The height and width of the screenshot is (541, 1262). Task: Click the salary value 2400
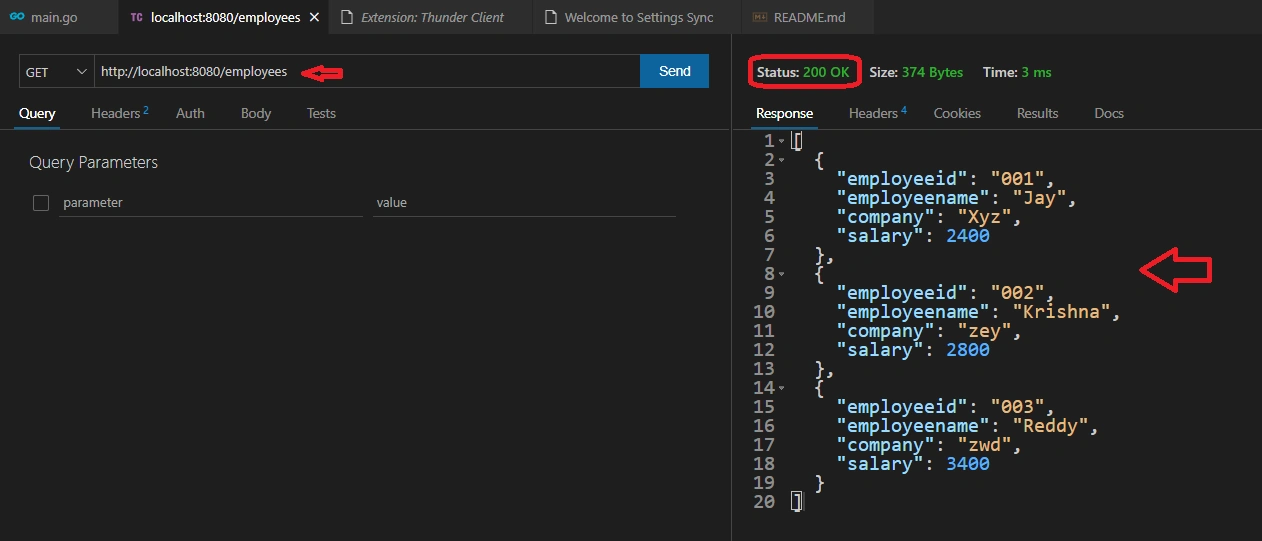tap(968, 236)
